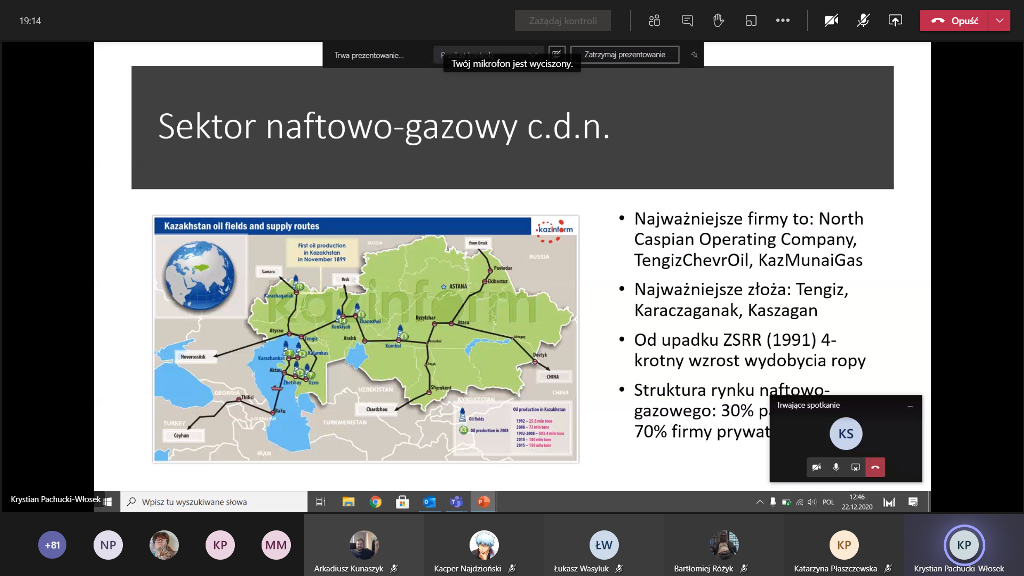1024x576 pixels.
Task: Click the Kazakhstan oil fields map image
Action: tap(366, 339)
